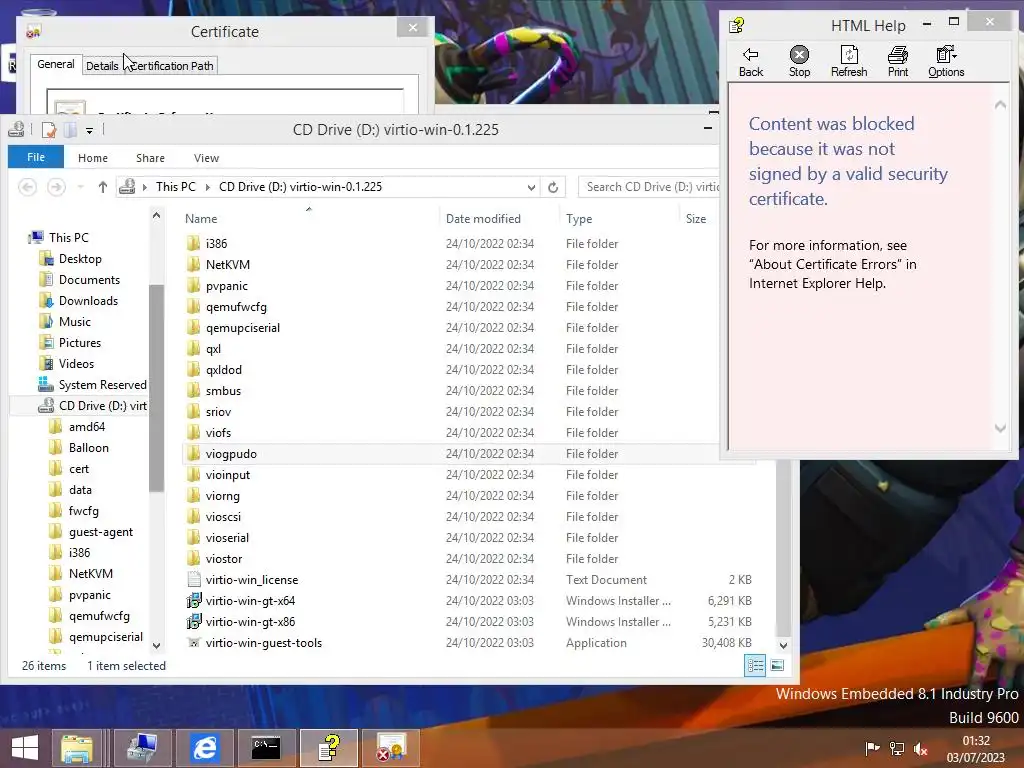Go up one folder level

tap(103, 187)
